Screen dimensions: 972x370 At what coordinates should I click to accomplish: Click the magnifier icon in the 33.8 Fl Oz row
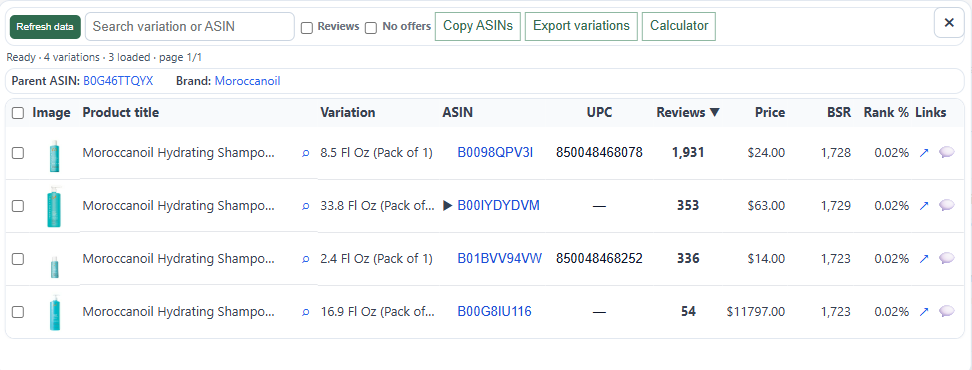point(305,206)
